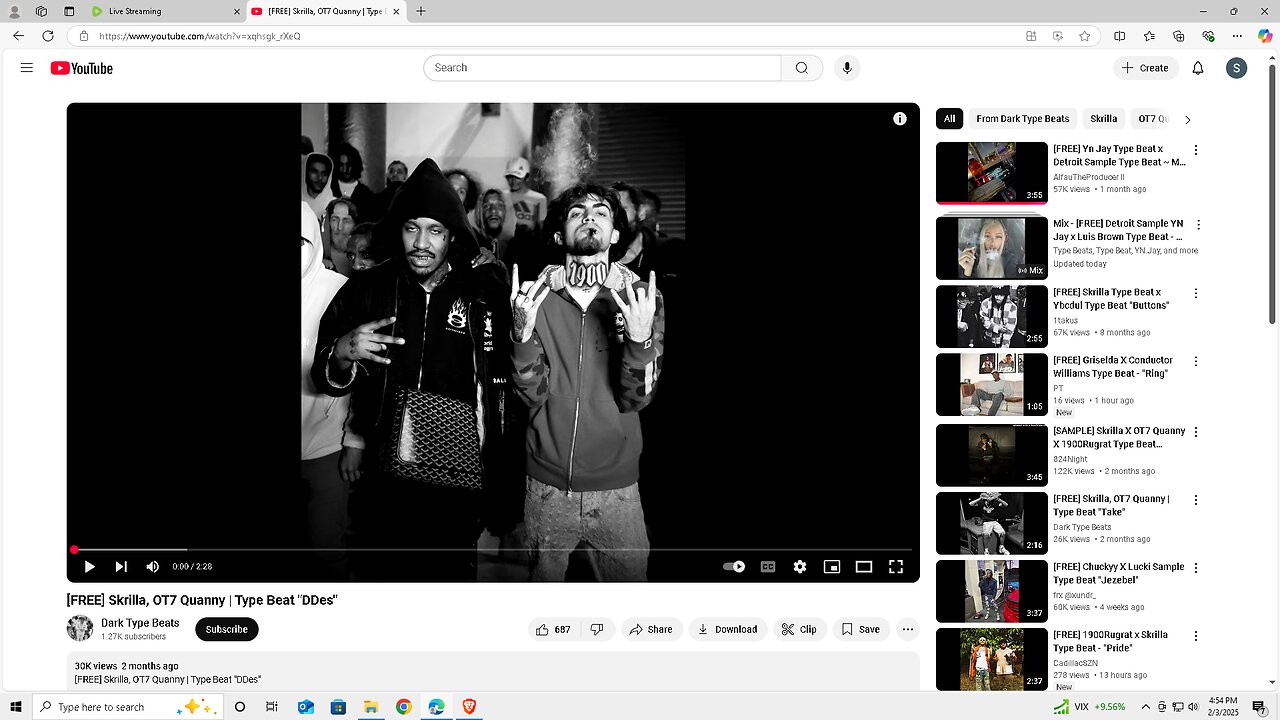Open the Dark Type Beats channel name link
Viewport: 1280px width, 720px height.
[x=140, y=623]
